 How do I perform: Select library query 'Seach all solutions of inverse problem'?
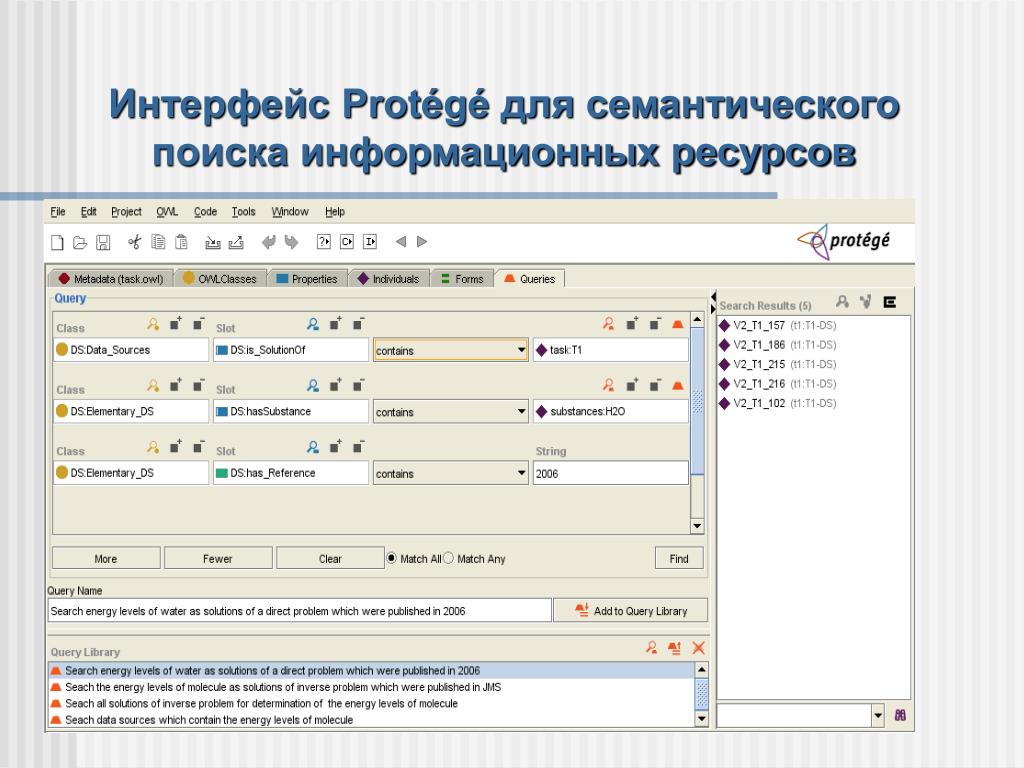(x=372, y=703)
